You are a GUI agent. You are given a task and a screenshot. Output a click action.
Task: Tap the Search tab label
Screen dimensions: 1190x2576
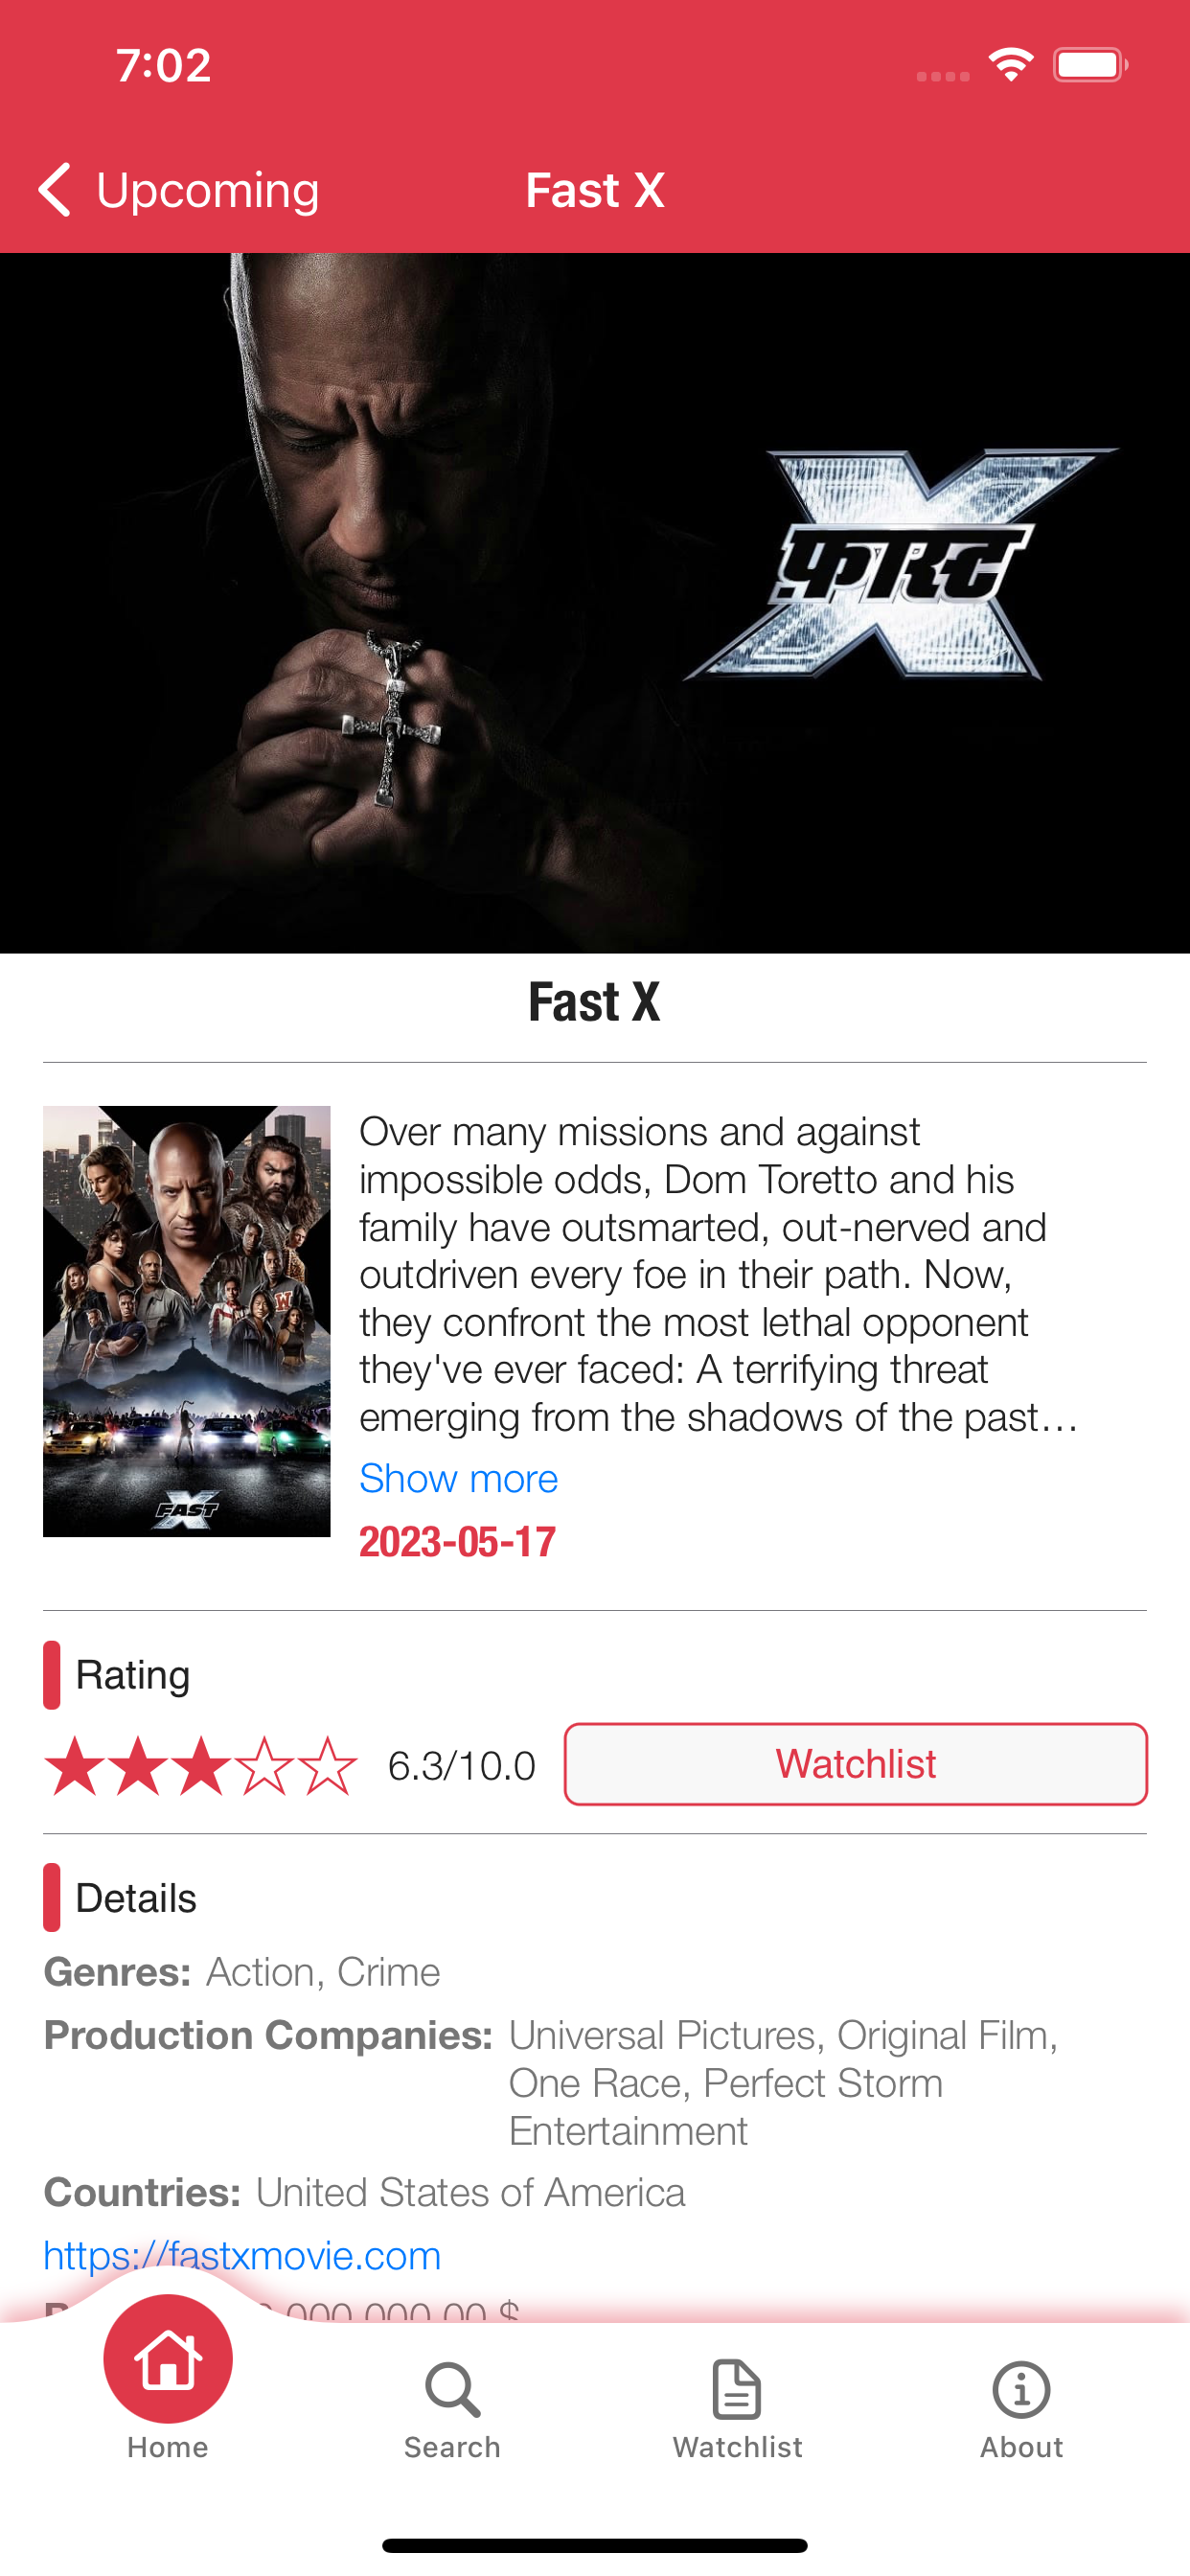(452, 2447)
